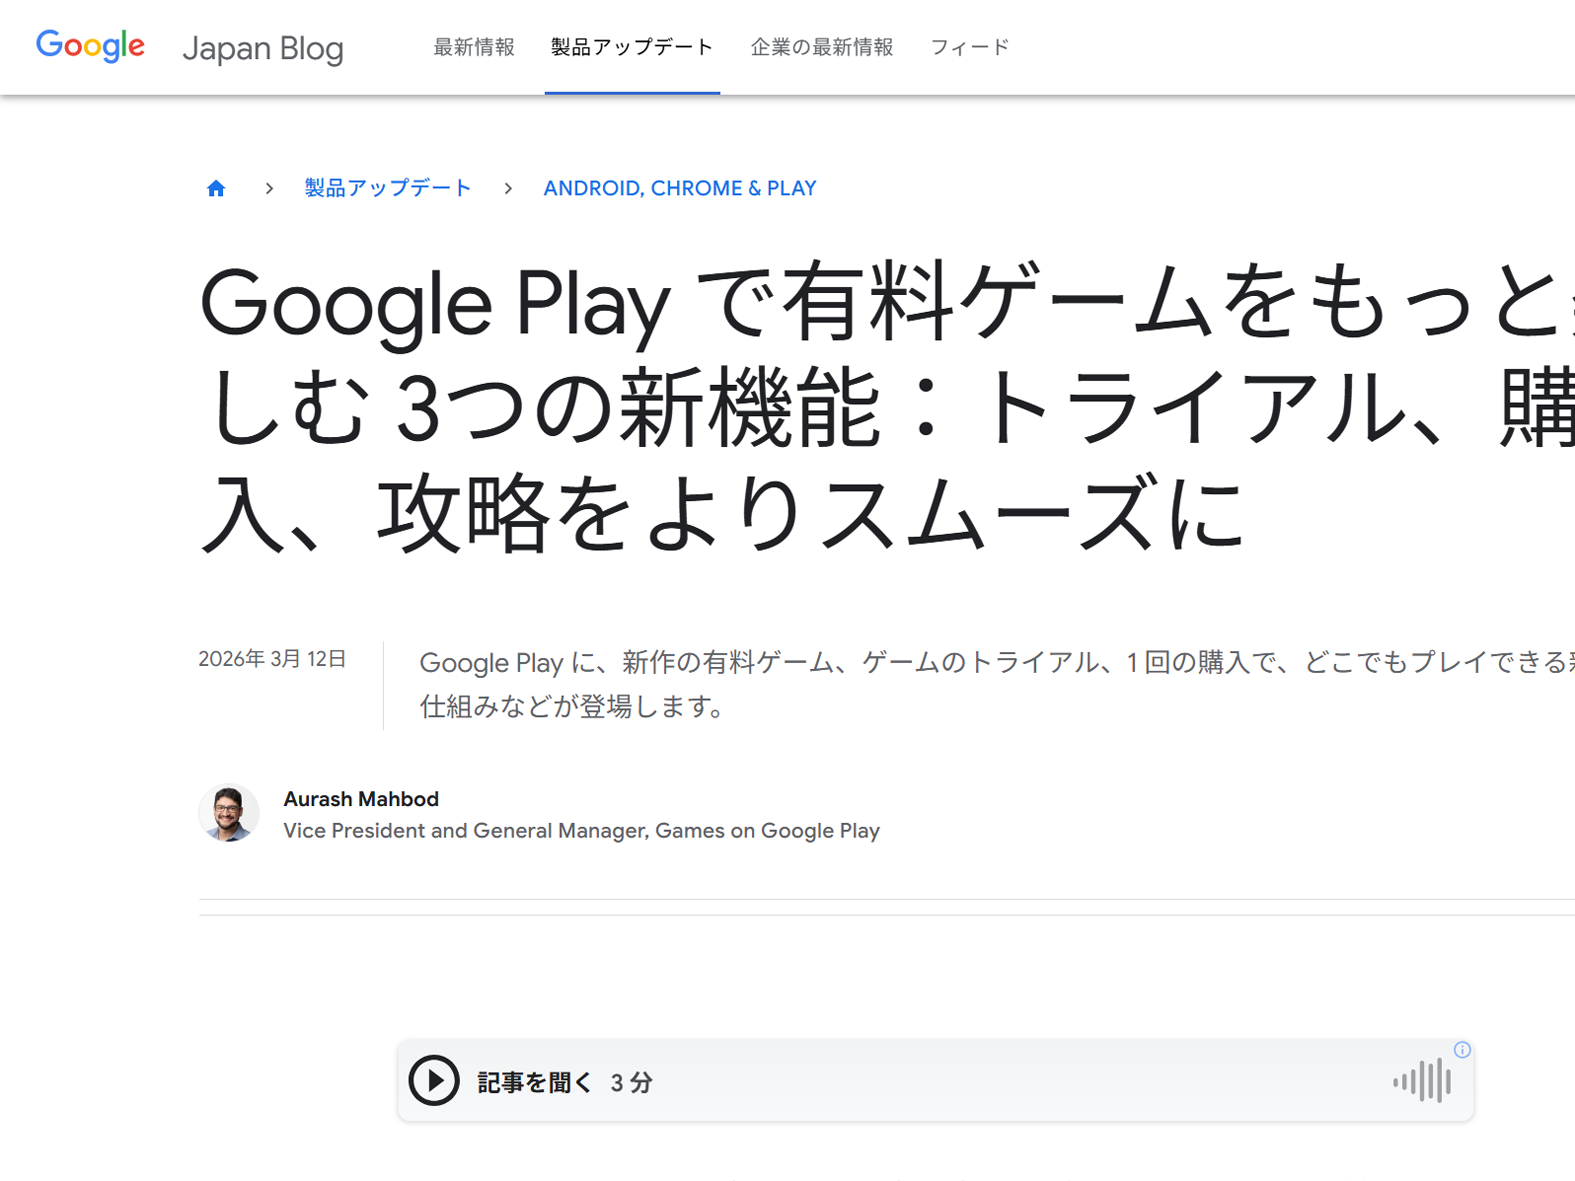Start the 記事を聞く audio playback
The height and width of the screenshot is (1181, 1575).
pos(434,1081)
